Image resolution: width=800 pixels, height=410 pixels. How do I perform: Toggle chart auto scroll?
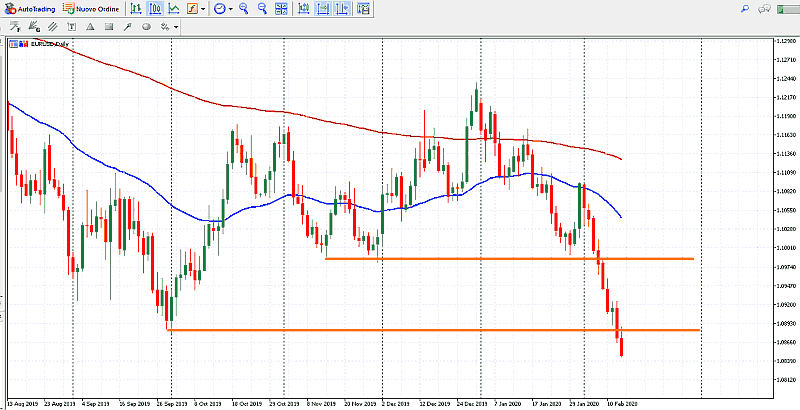tap(324, 8)
